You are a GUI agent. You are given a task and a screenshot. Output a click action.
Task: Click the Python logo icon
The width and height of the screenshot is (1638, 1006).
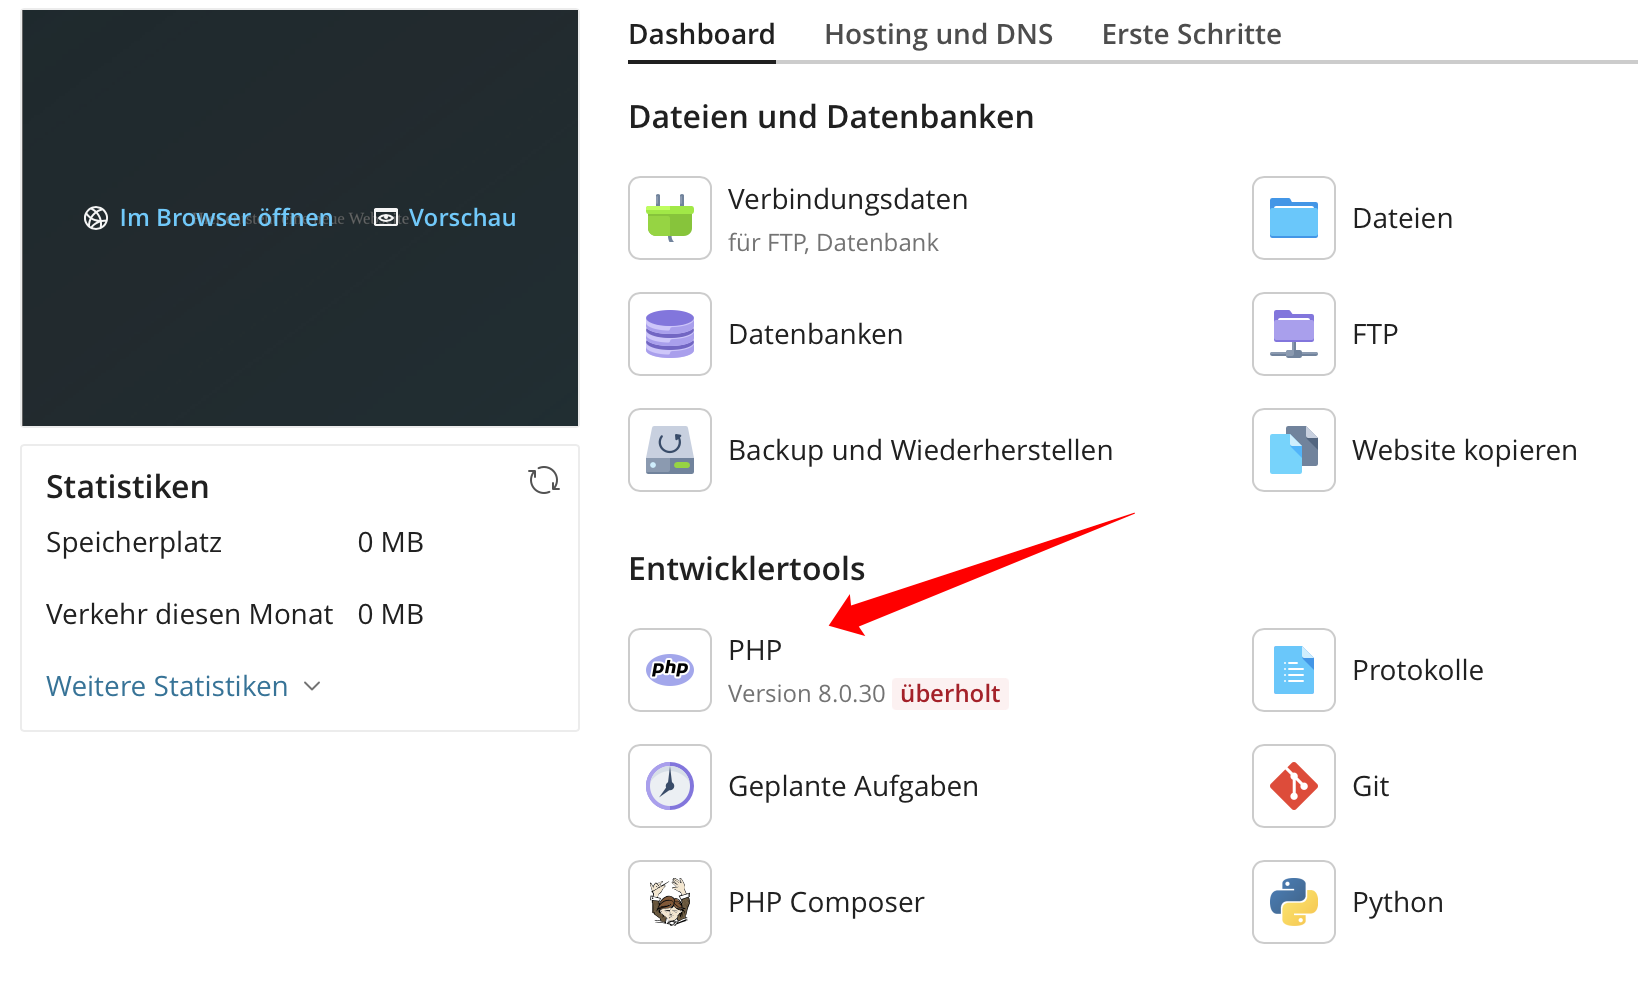(x=1293, y=902)
